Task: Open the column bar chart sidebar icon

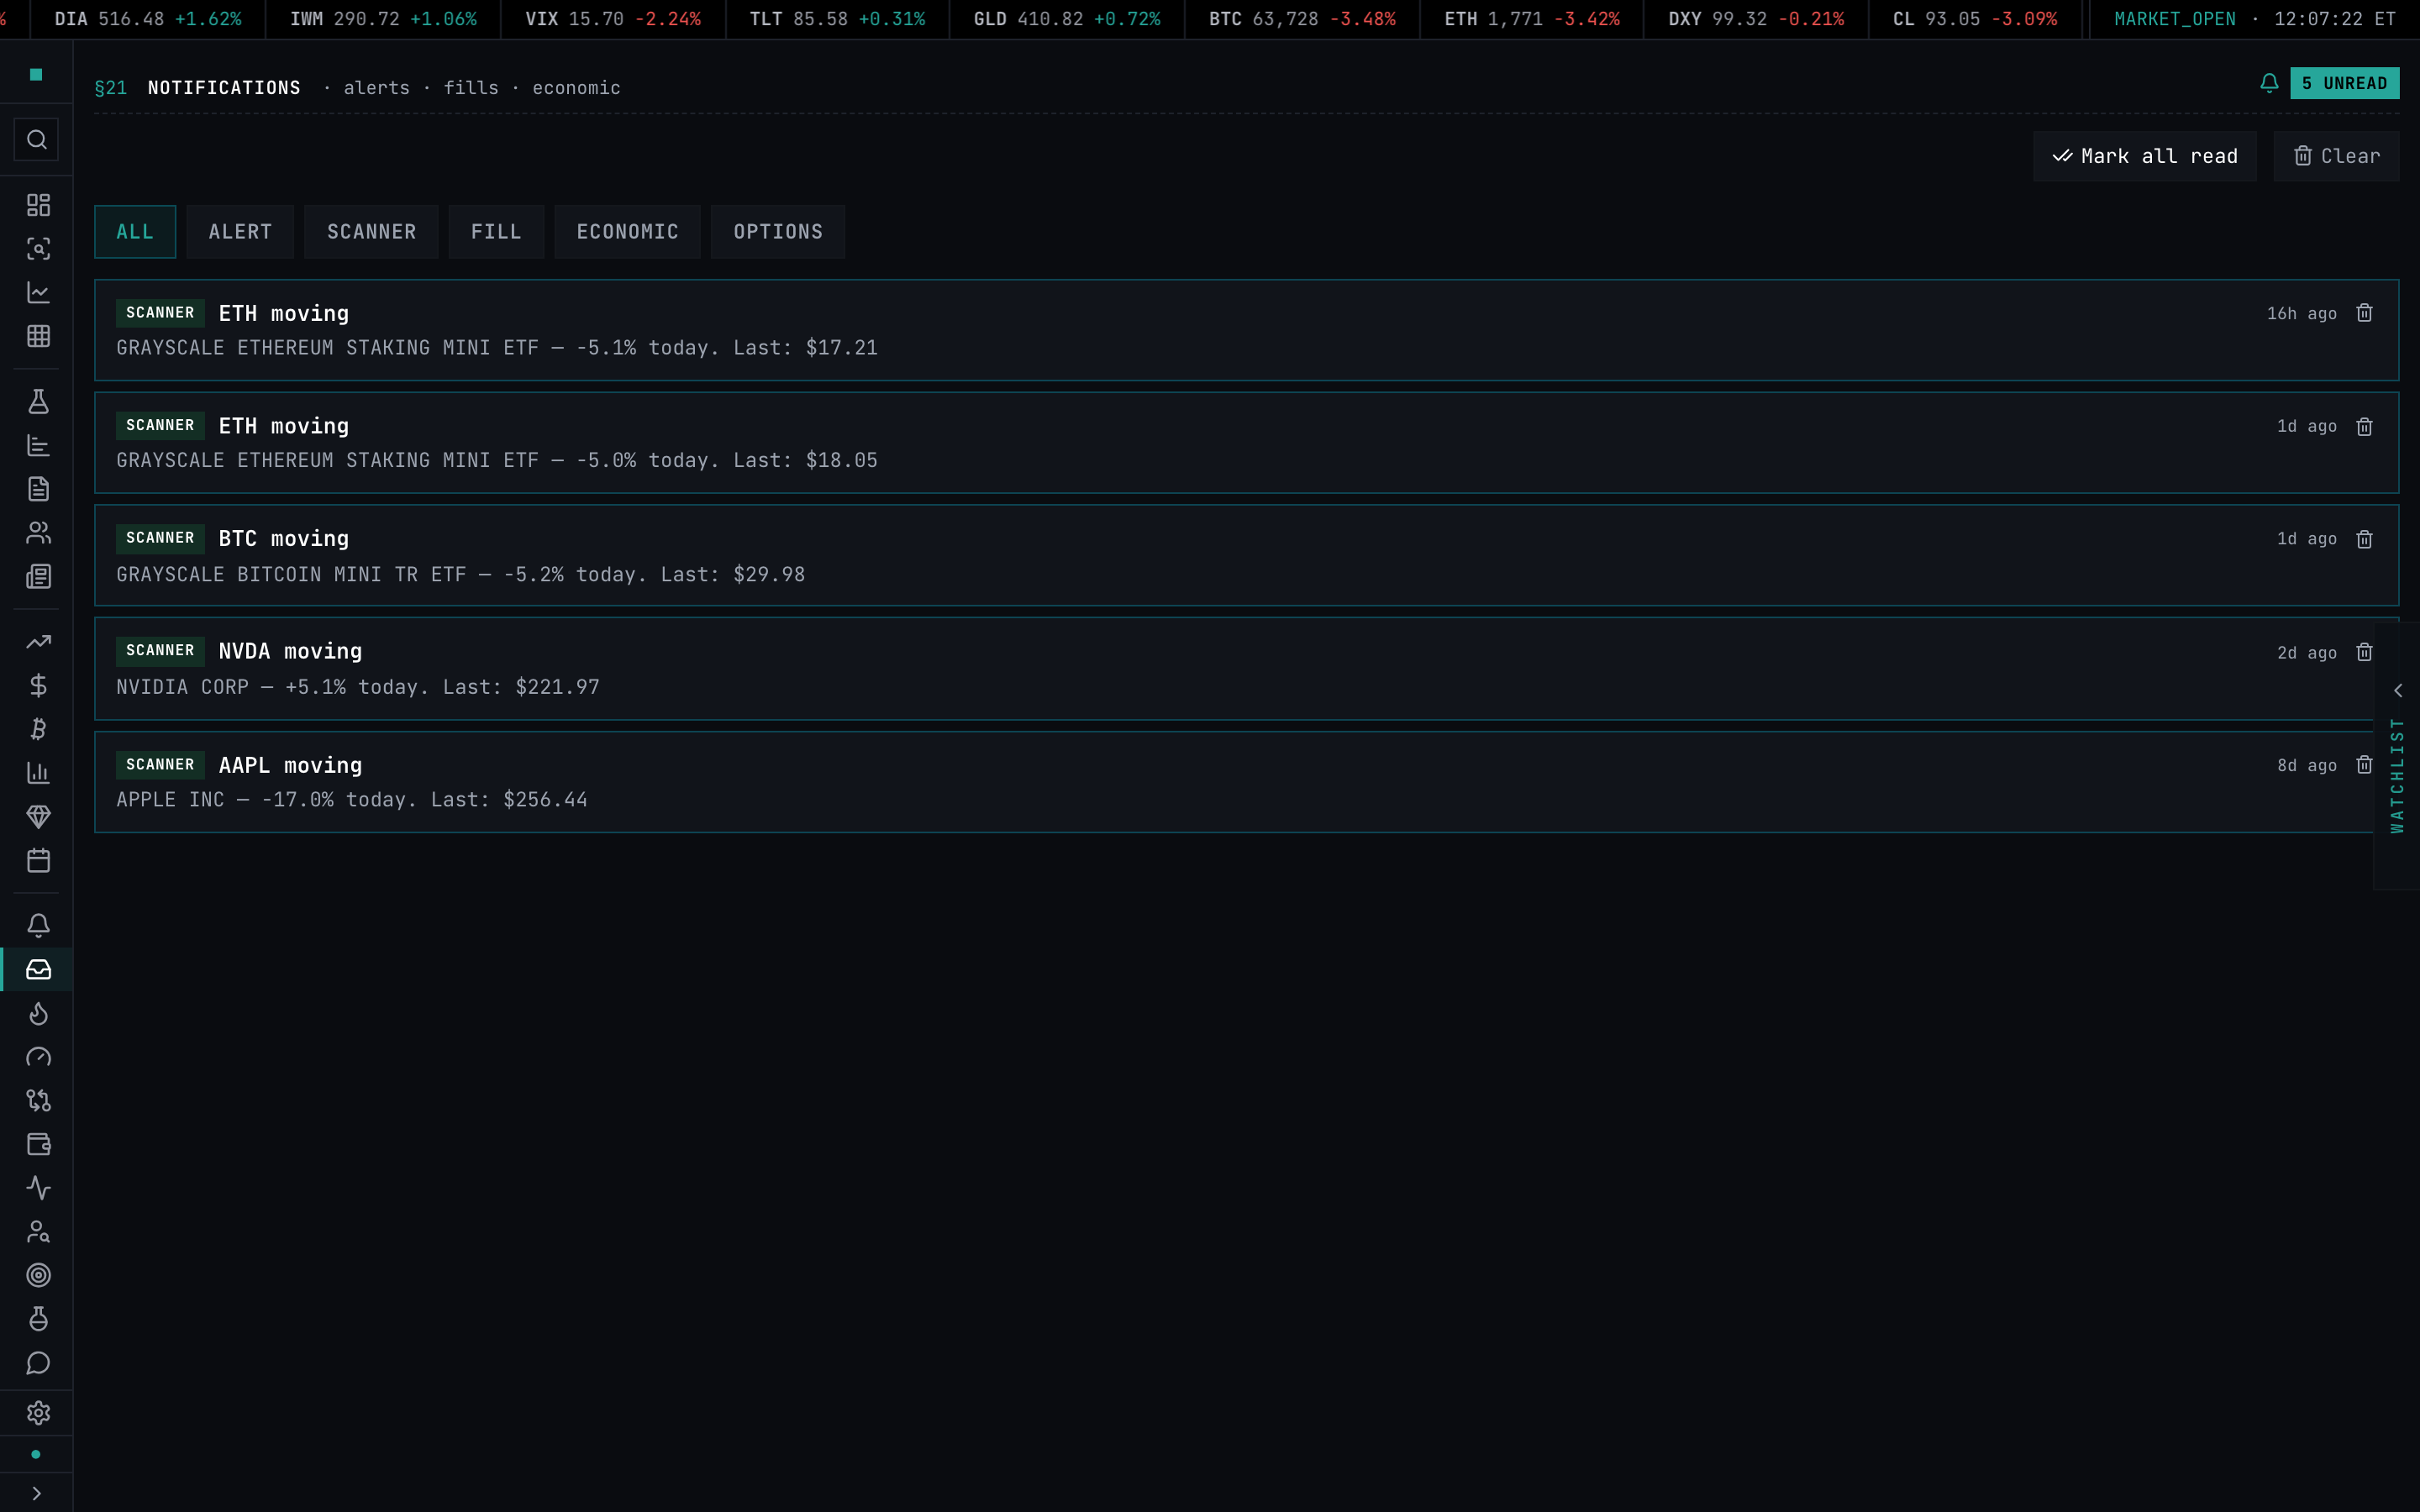Action: click(38, 773)
